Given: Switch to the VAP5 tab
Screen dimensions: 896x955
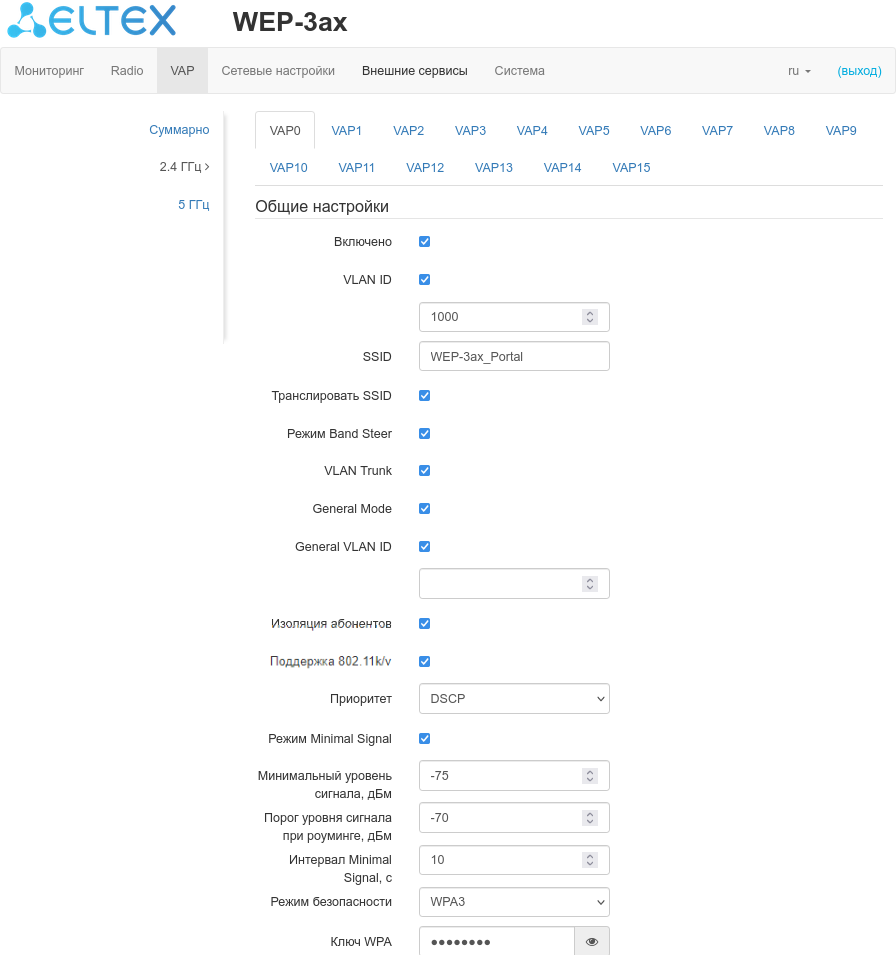Looking at the screenshot, I should click(x=594, y=131).
